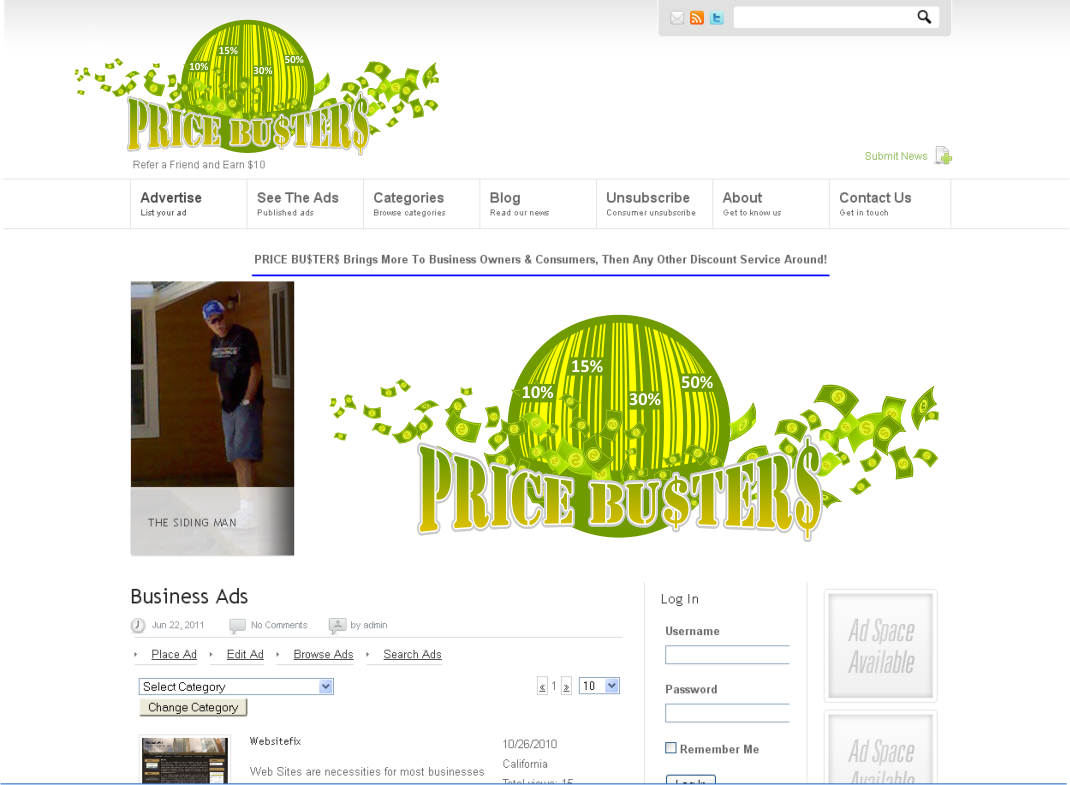
Task: Click into the Username field
Action: 727,655
